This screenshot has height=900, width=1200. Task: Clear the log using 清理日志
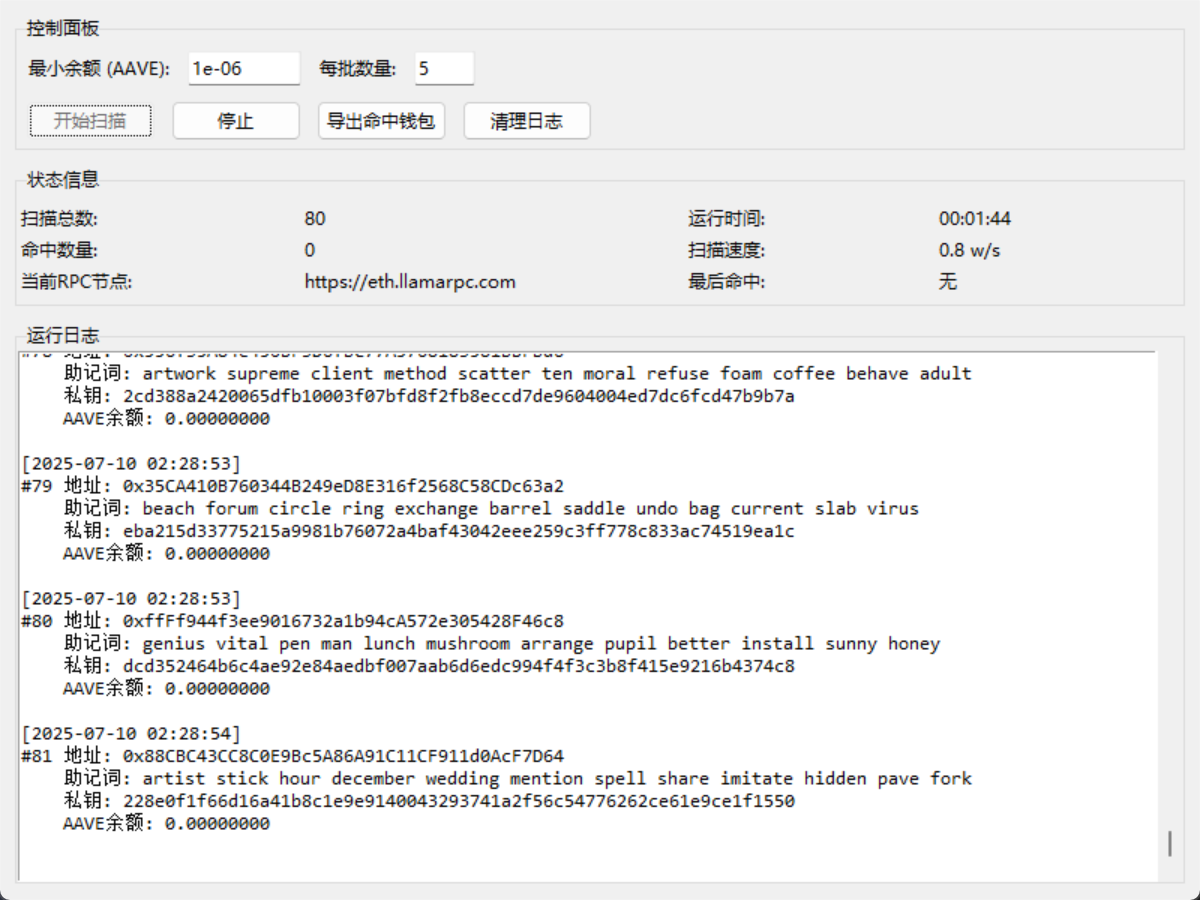(x=527, y=120)
